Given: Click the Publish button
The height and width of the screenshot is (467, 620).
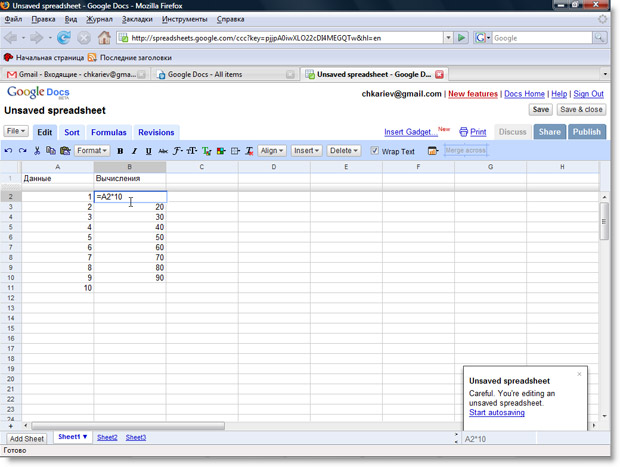Looking at the screenshot, I should pos(587,132).
